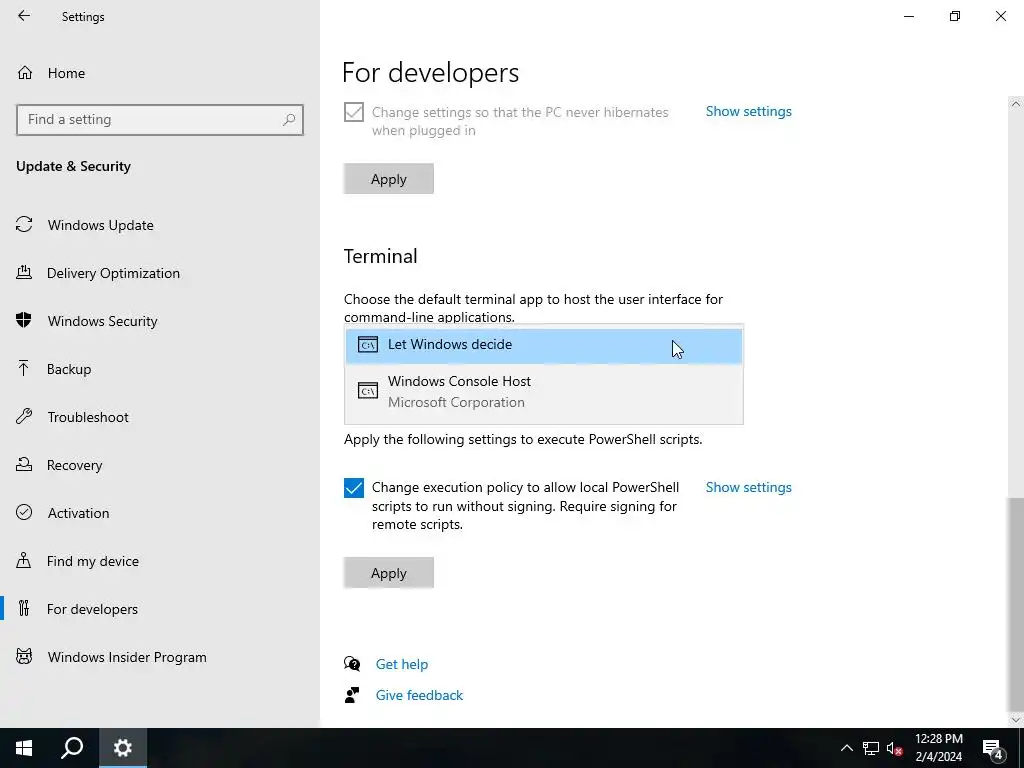This screenshot has width=1024, height=768.
Task: Click the Troubleshoot wrench icon
Action: point(24,416)
